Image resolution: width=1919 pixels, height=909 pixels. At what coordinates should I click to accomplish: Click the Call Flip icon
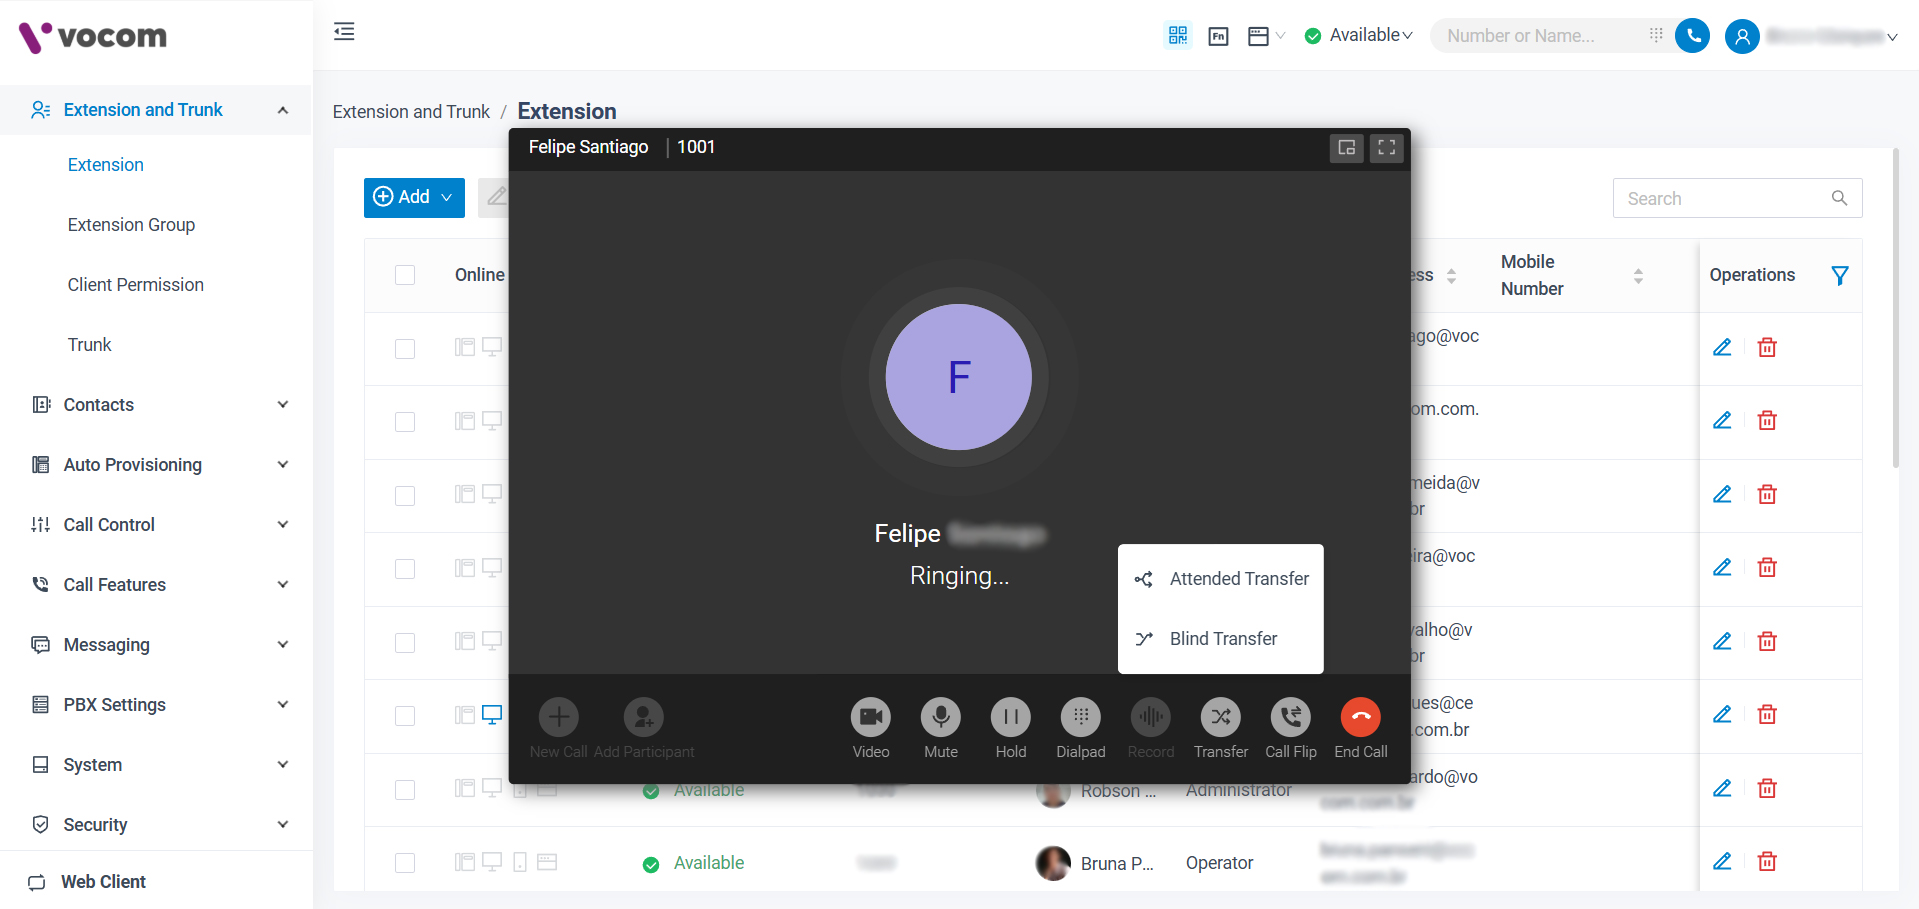[x=1290, y=717]
